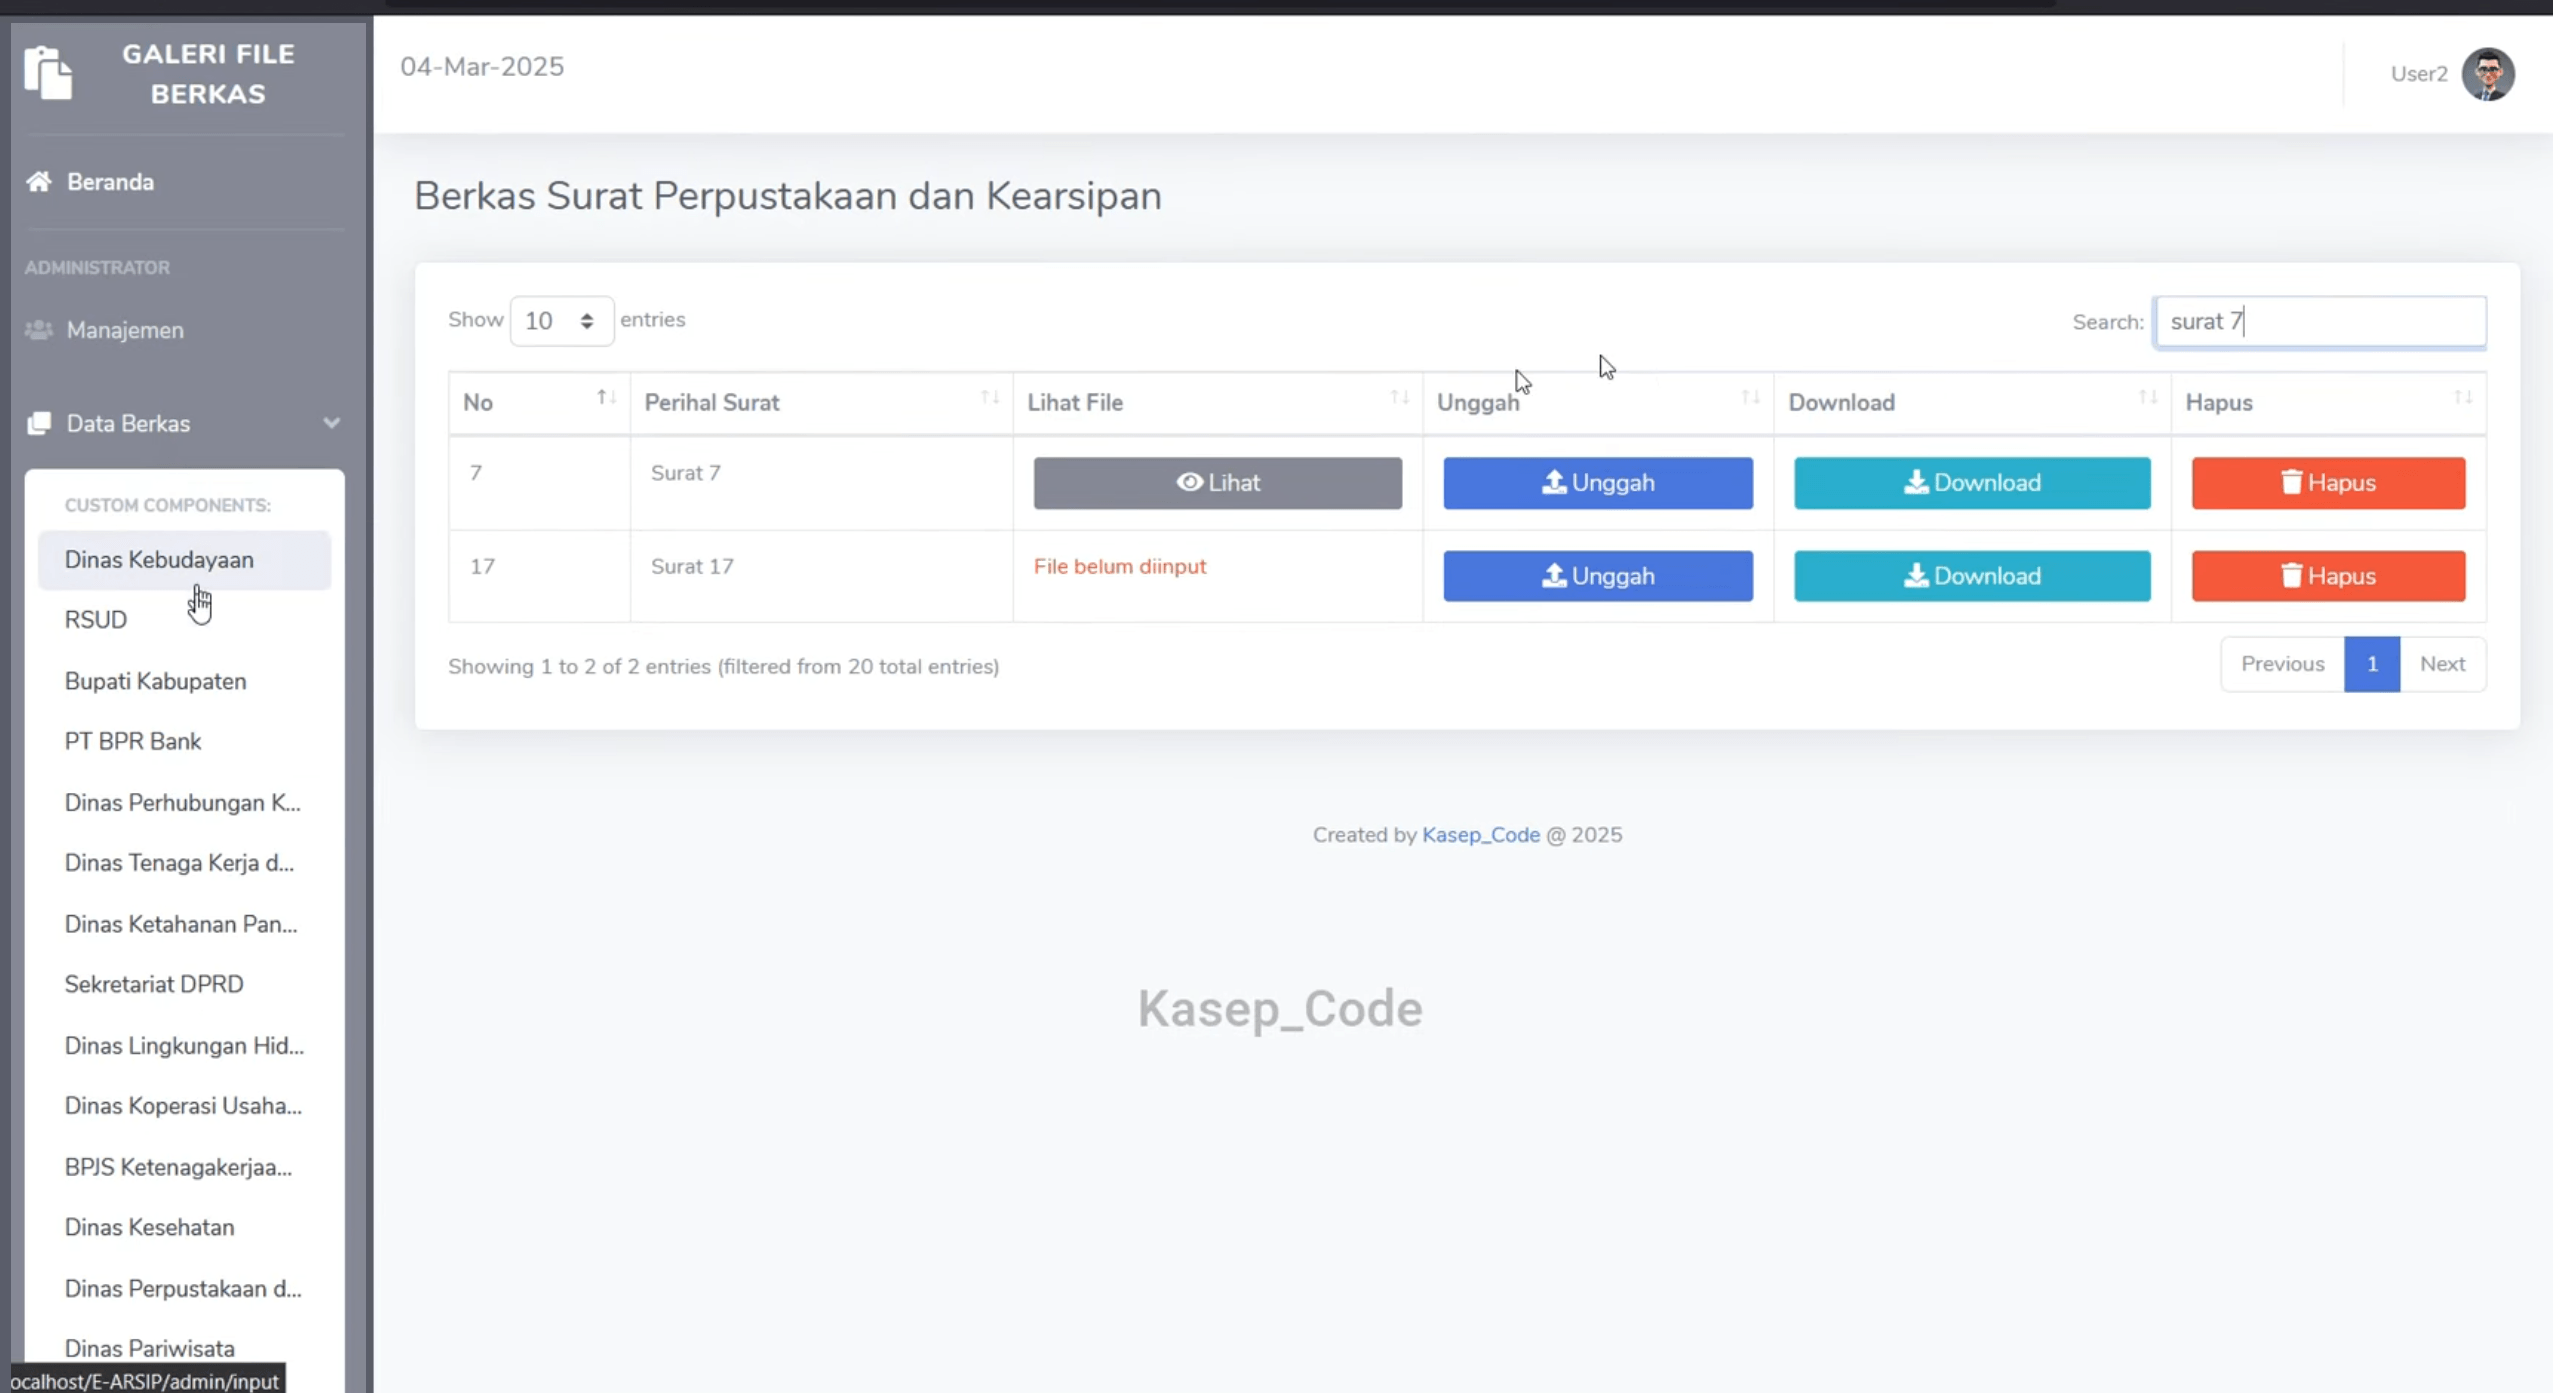Screen dimensions: 2555x1393
Task: Click the 'File belum diinput' text
Action: pos(1119,566)
